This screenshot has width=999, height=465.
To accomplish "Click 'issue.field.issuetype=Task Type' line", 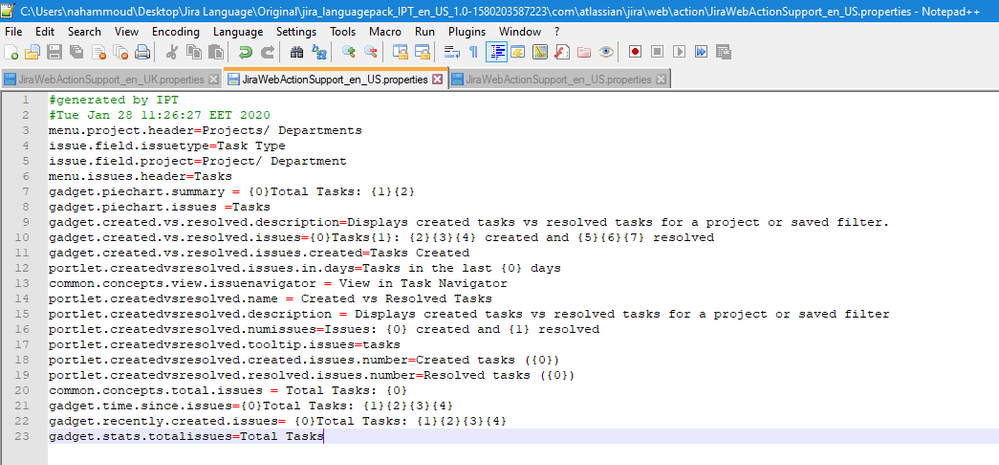I will 167,146.
